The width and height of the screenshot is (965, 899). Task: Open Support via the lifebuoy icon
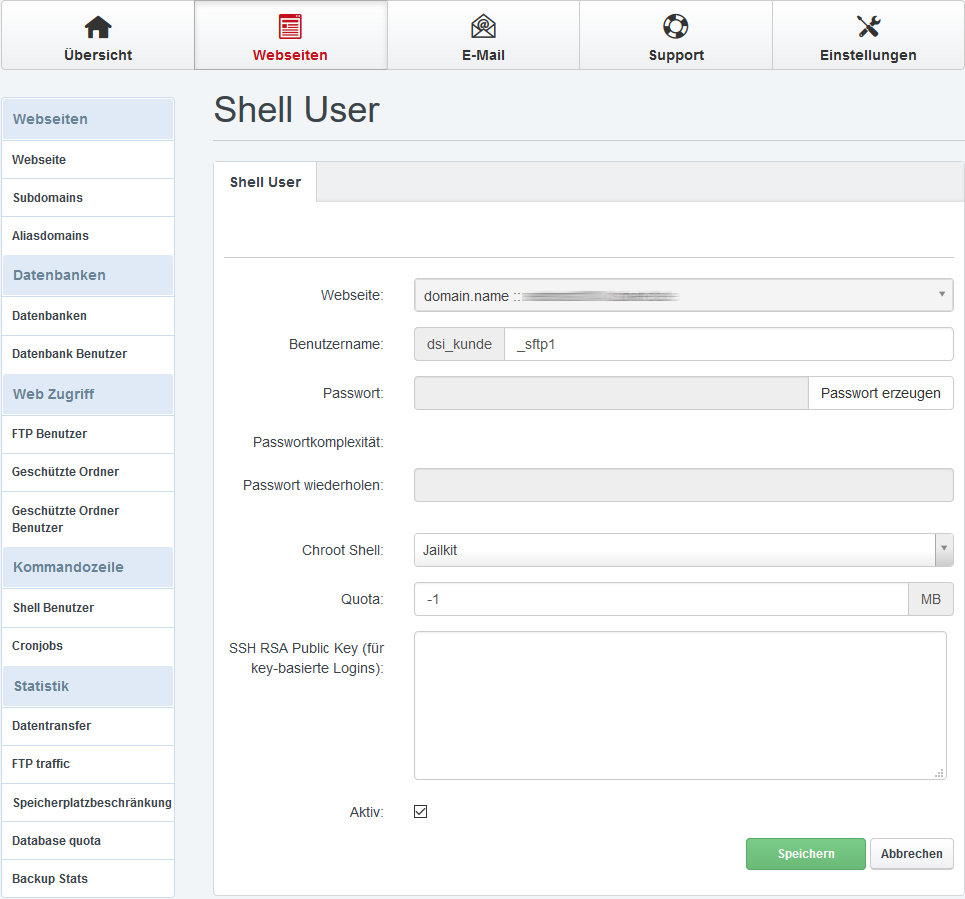[676, 27]
